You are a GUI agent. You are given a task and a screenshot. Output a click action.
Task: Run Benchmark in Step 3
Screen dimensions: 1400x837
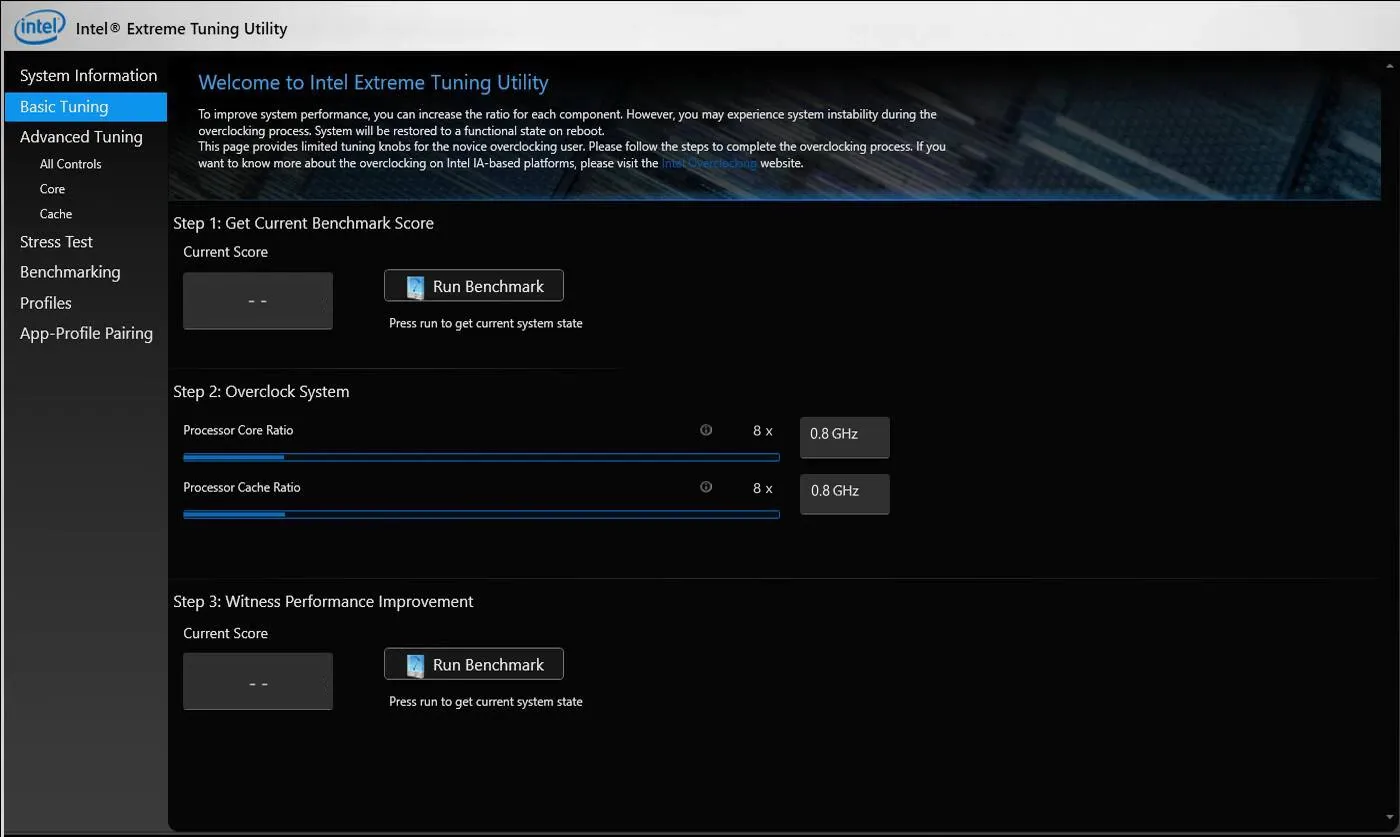pos(474,665)
